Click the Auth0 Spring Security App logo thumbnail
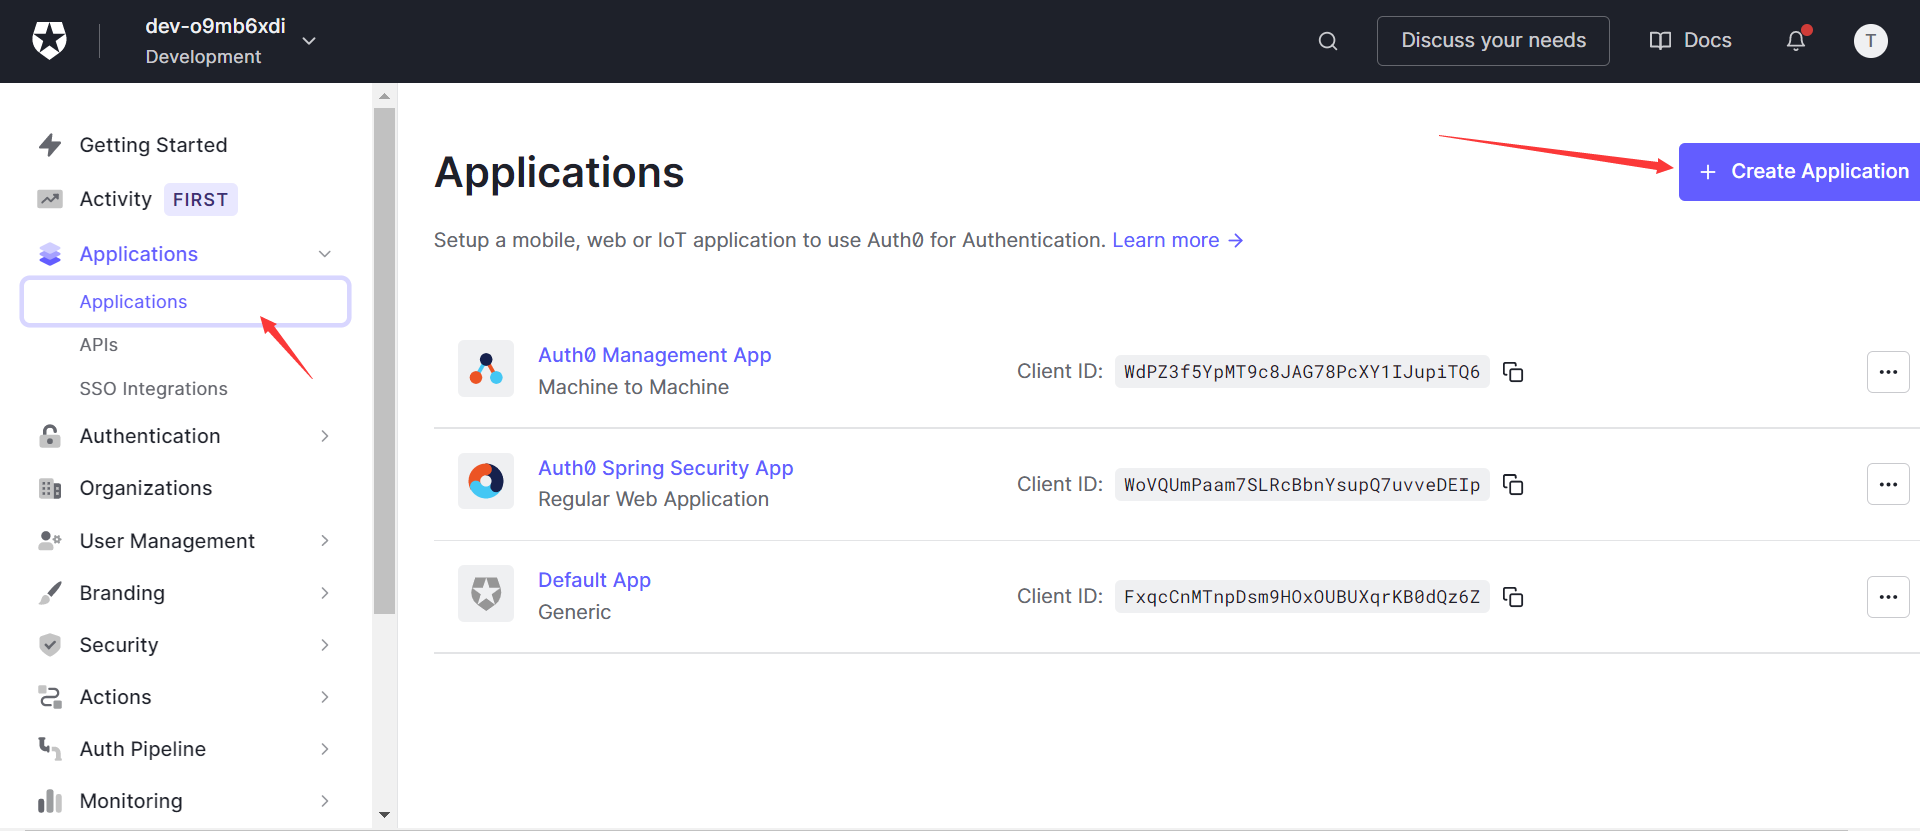The width and height of the screenshot is (1920, 831). coord(486,481)
